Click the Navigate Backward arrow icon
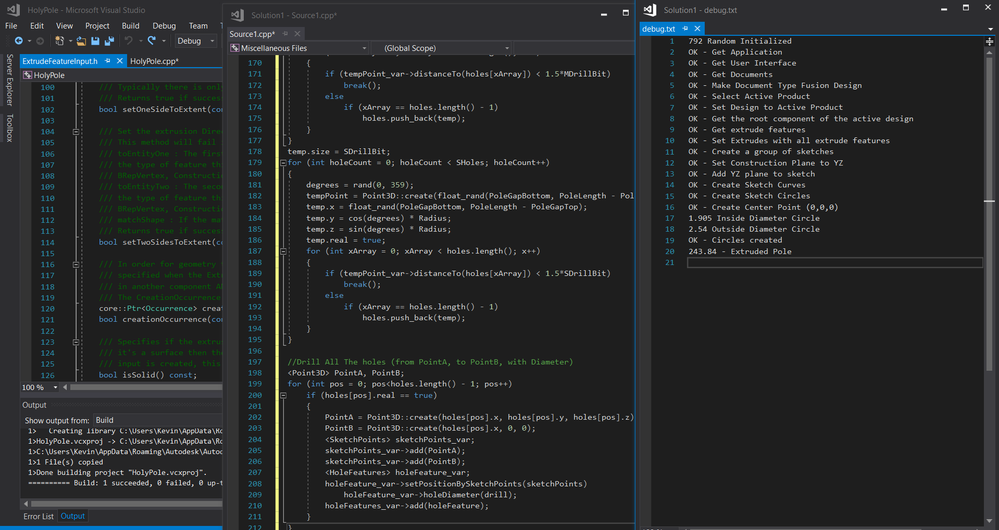 click(x=18, y=41)
